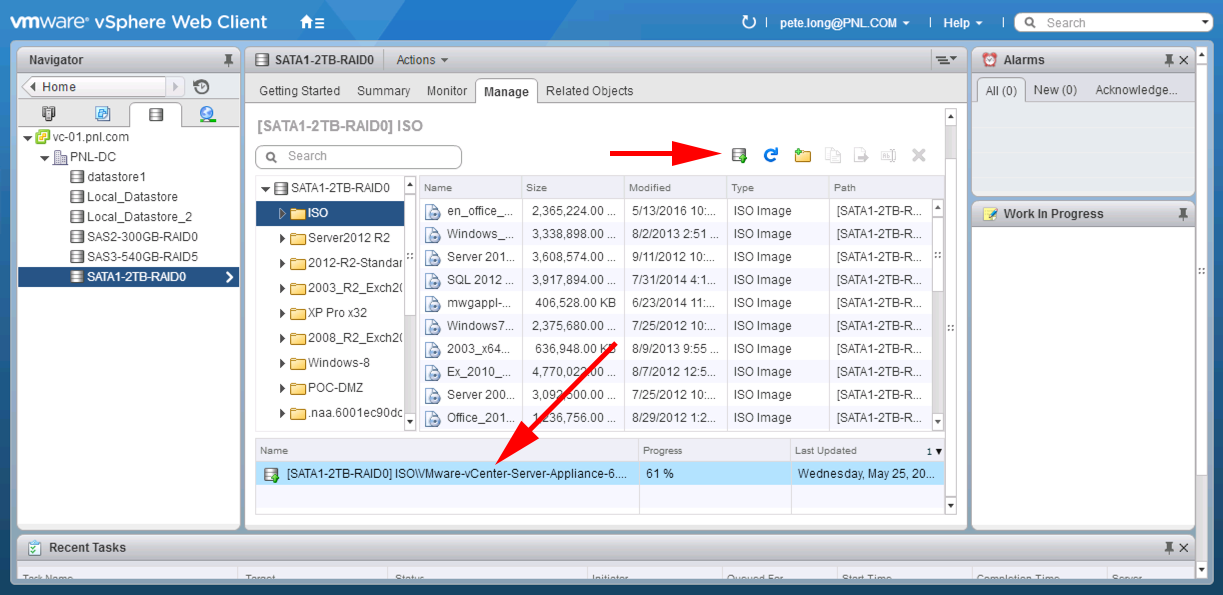This screenshot has width=1223, height=595.
Task: Open the Related Objects tab
Action: point(589,91)
